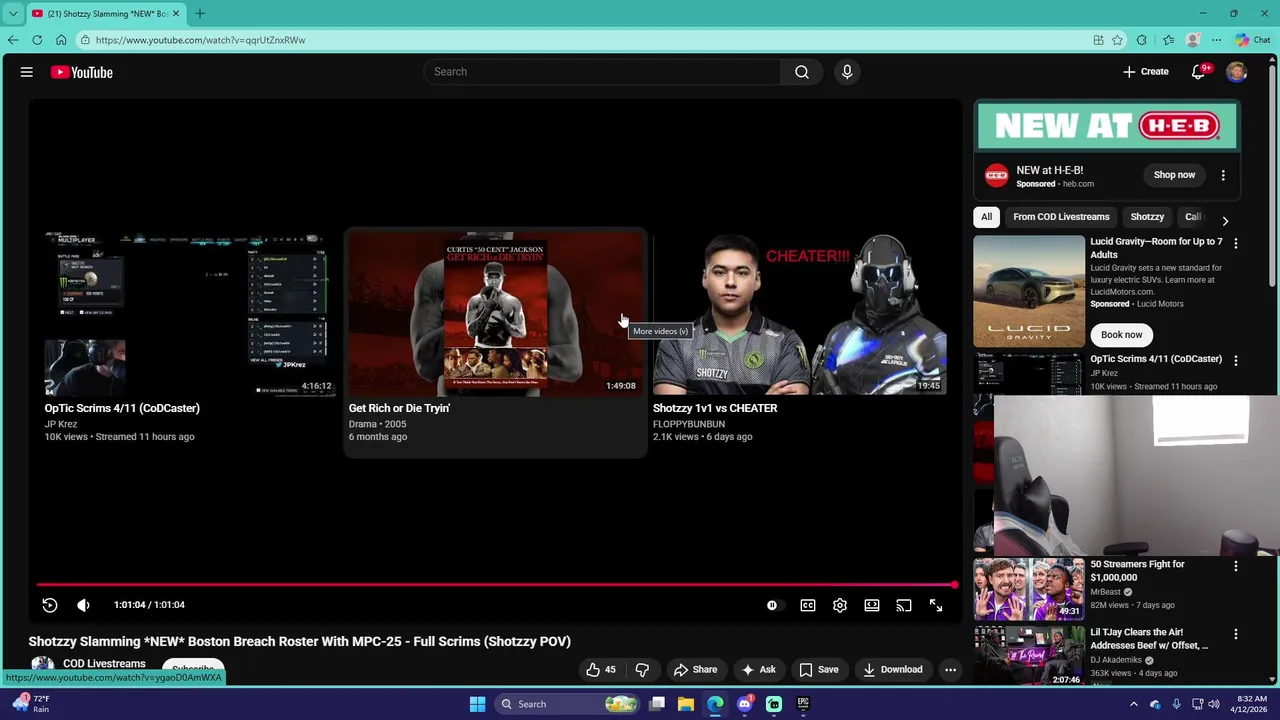Screen dimensions: 1280x720
Task: Share the video
Action: coord(695,670)
